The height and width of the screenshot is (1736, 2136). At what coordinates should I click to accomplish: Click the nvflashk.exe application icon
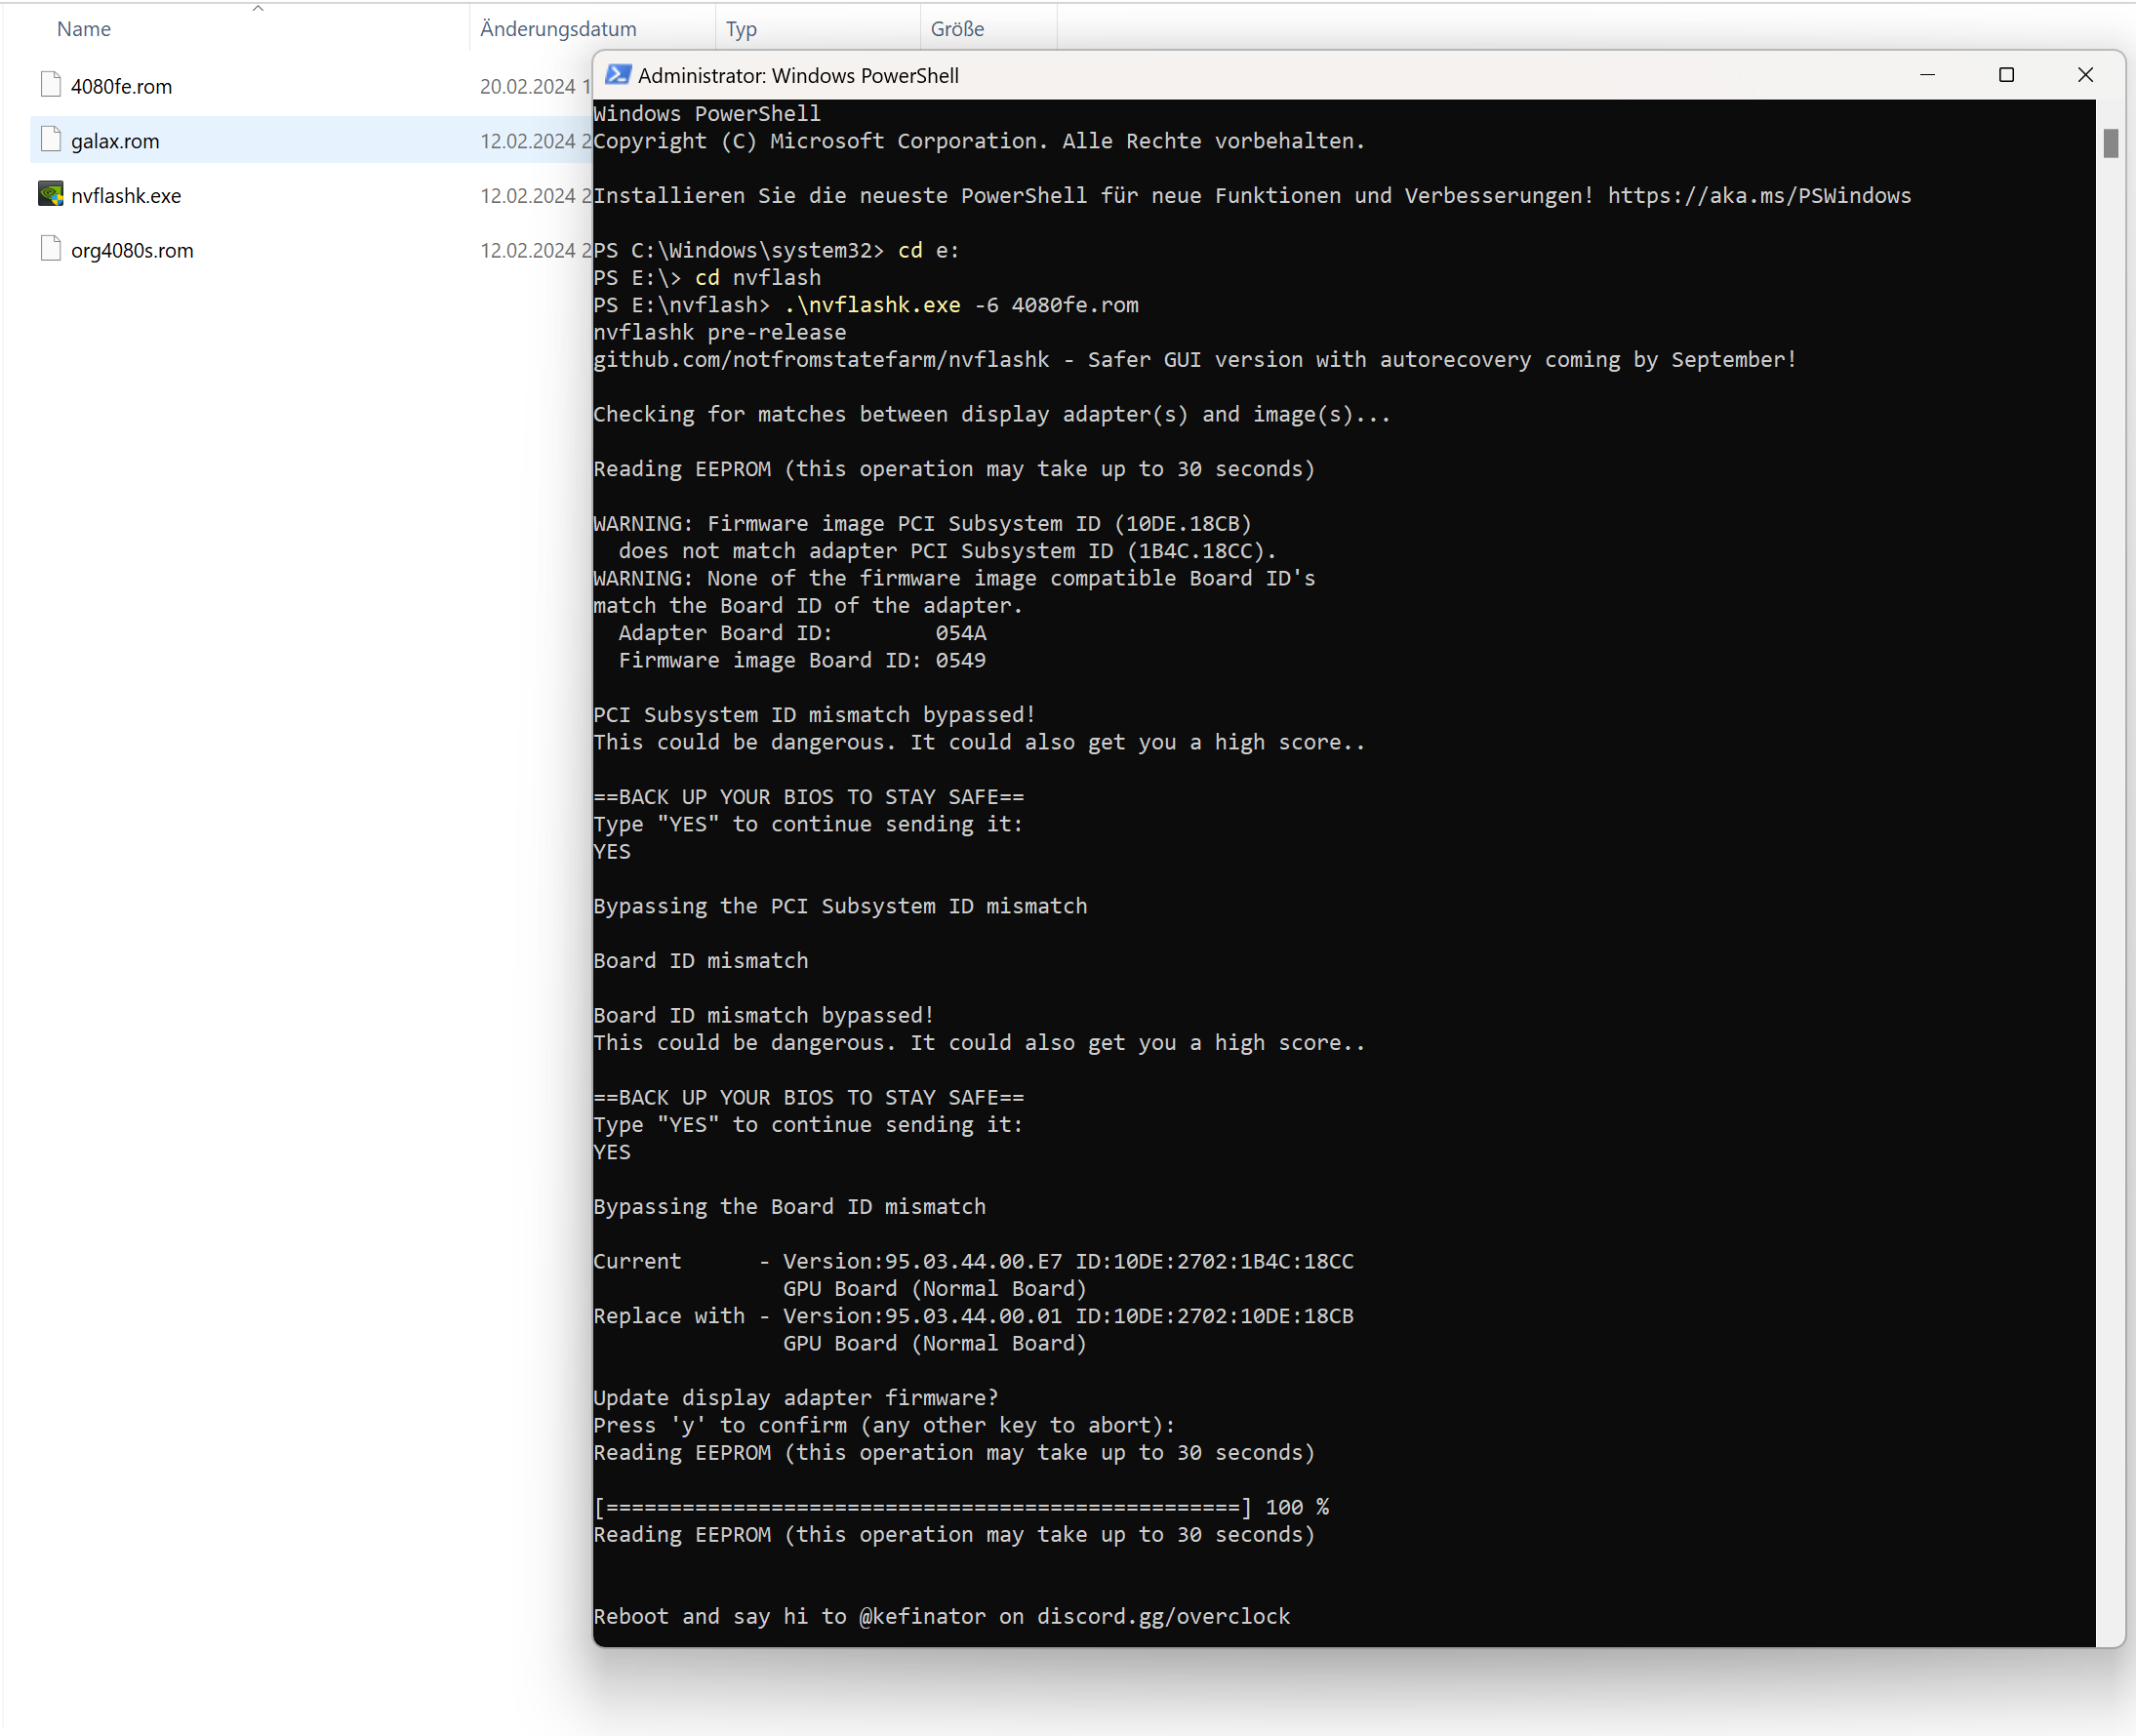coord(51,194)
